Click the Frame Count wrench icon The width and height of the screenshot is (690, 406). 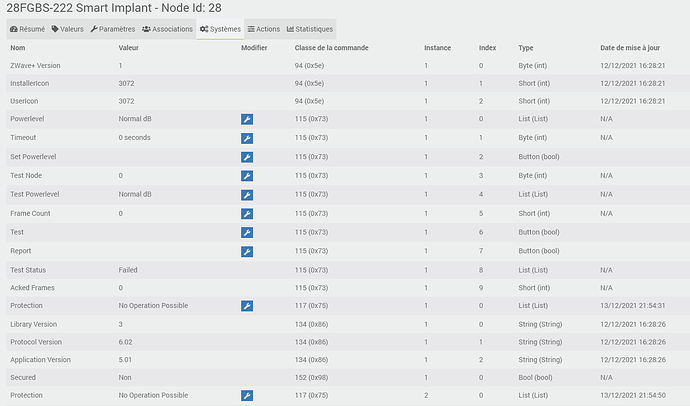[247, 214]
